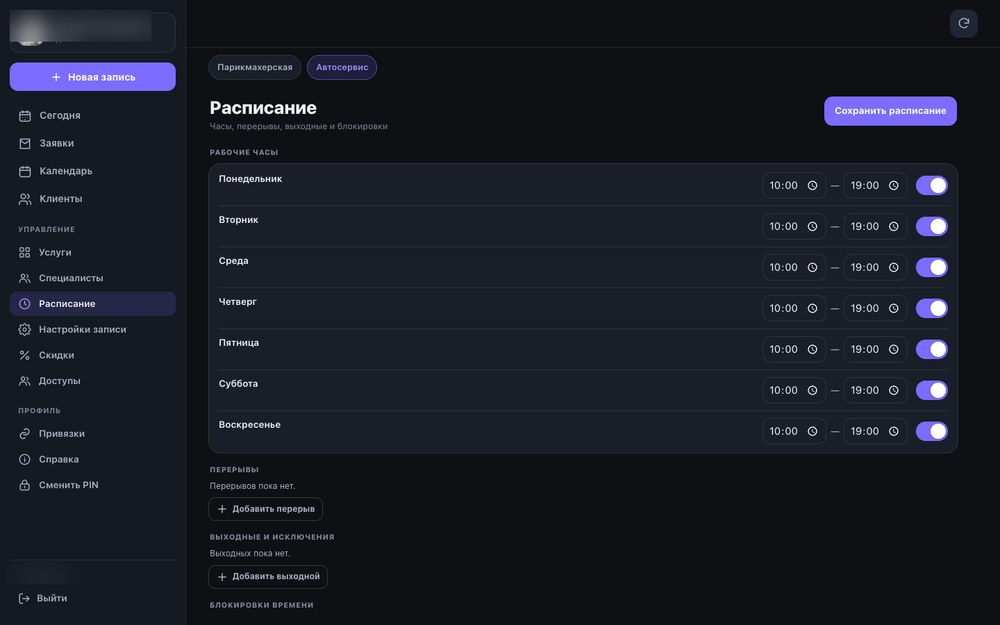
Task: Open Специалисты management page
Action: [x=92, y=278]
